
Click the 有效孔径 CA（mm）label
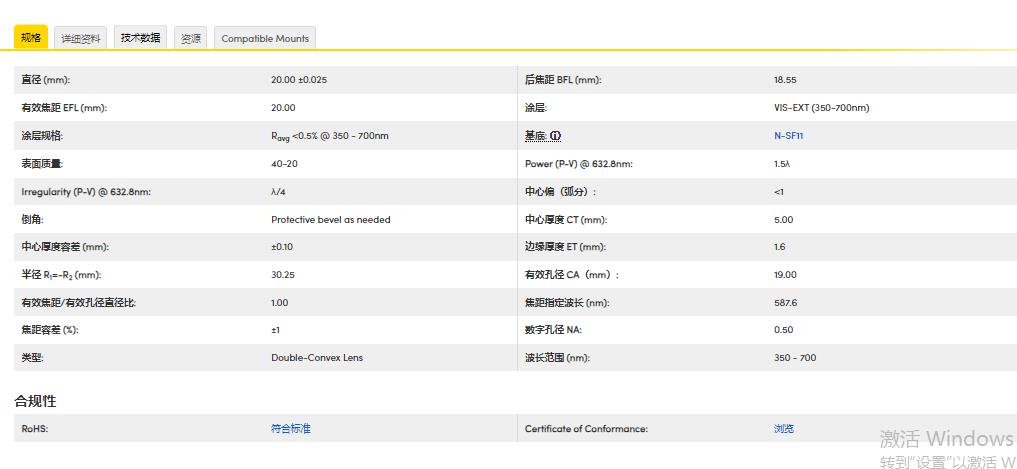coord(572,274)
